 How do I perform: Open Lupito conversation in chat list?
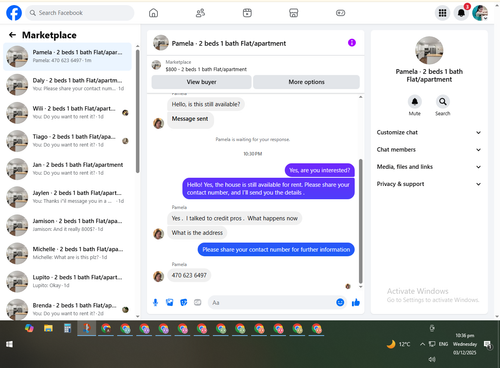pos(67,281)
